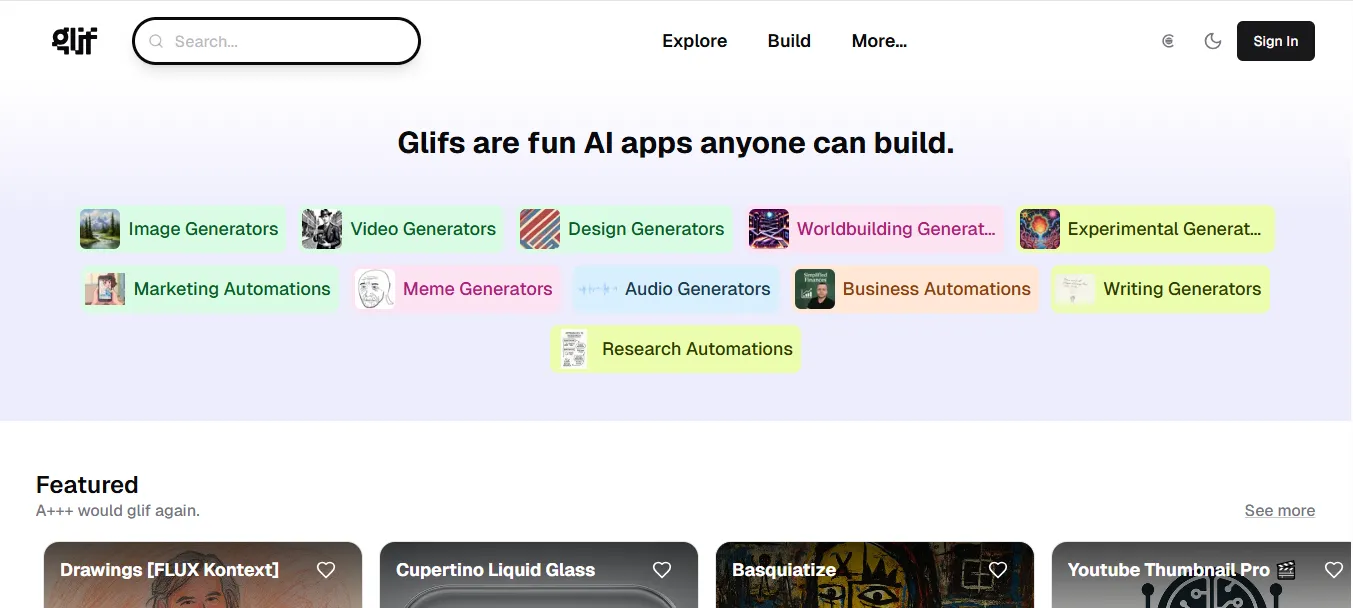This screenshot has width=1353, height=608.
Task: Click the Image Generators landscape thumbnail
Action: pyautogui.click(x=100, y=229)
